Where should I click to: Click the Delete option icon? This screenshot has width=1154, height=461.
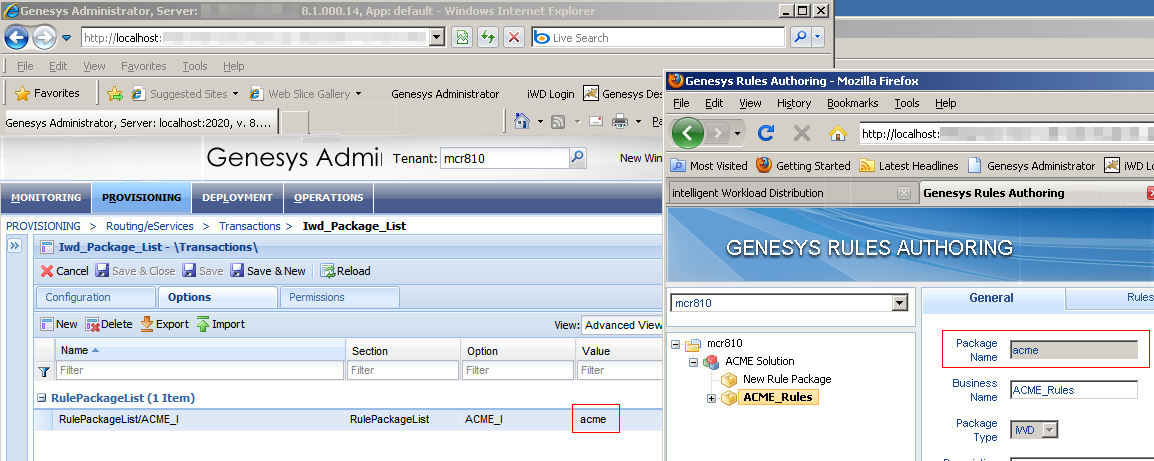[93, 324]
